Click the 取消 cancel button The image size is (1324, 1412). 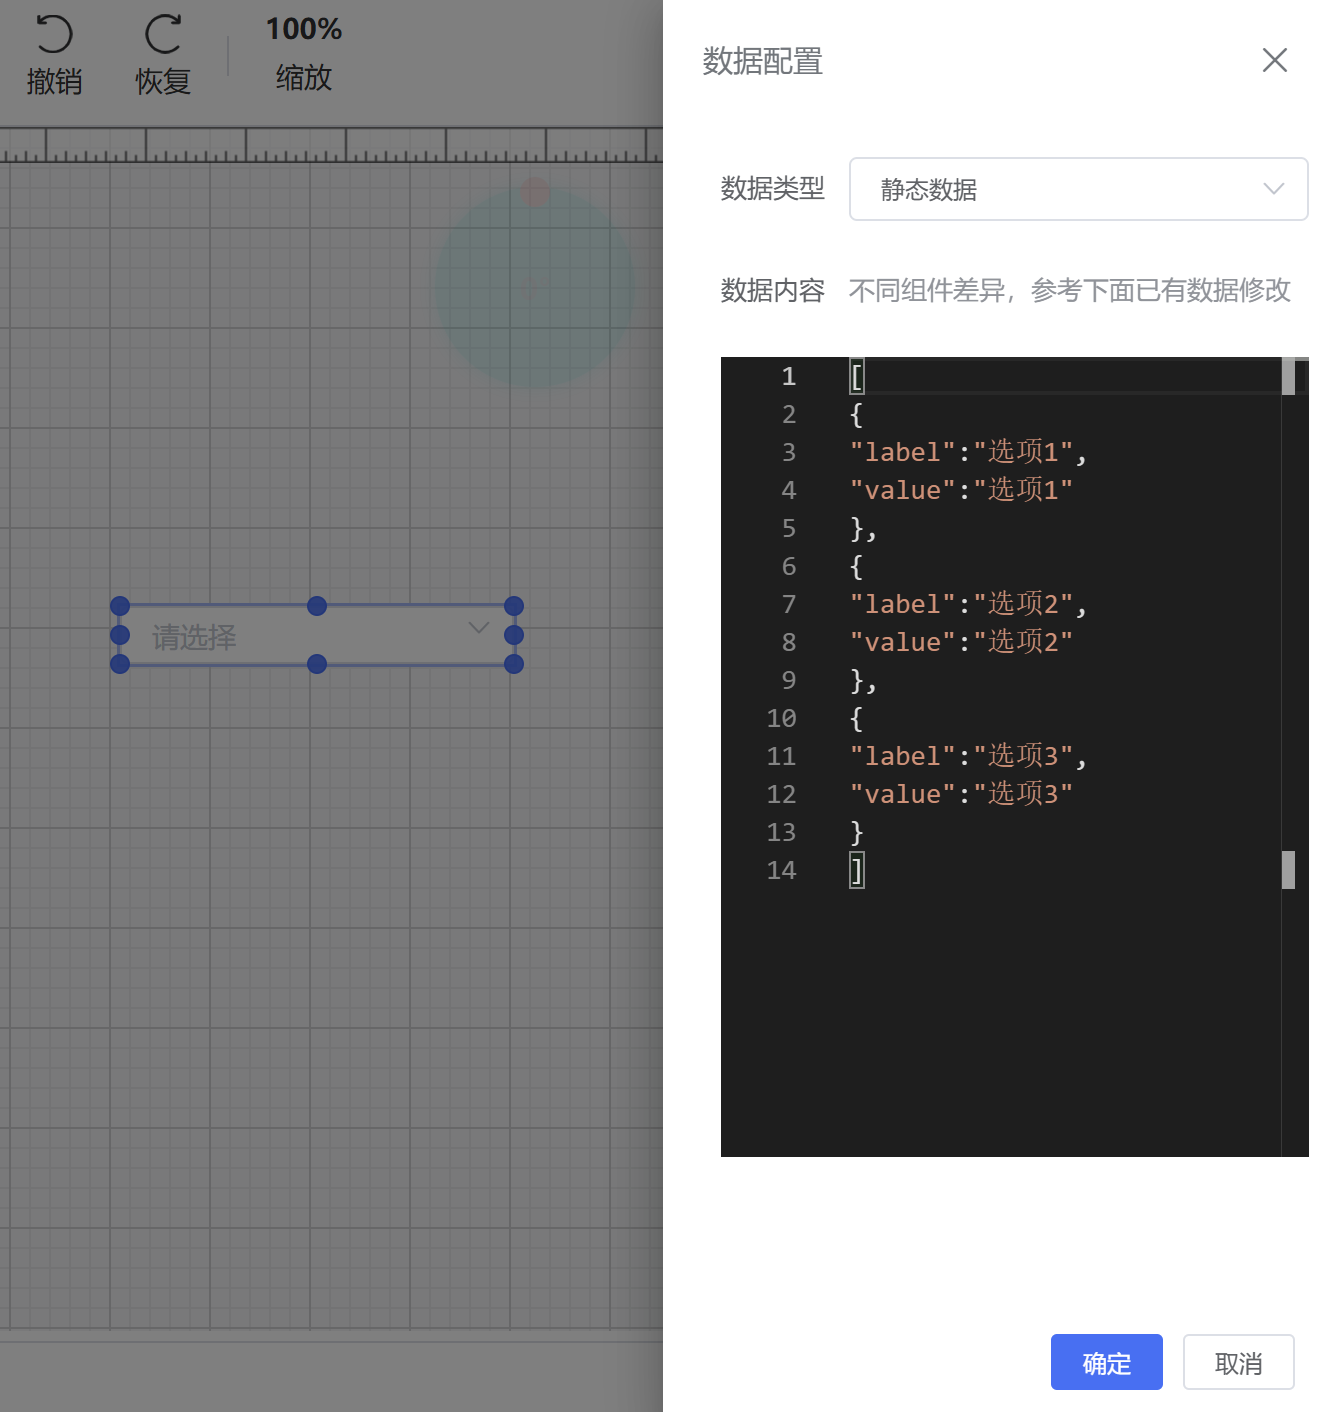point(1238,1362)
